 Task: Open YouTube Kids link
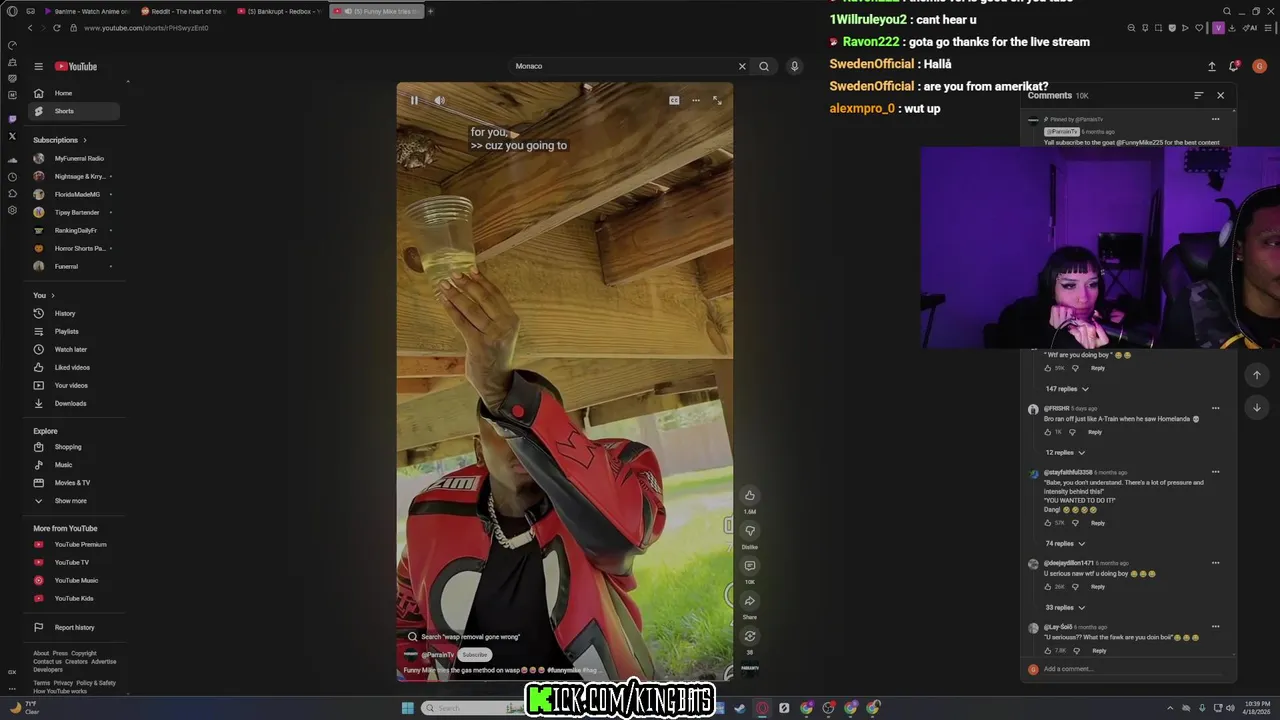73,598
